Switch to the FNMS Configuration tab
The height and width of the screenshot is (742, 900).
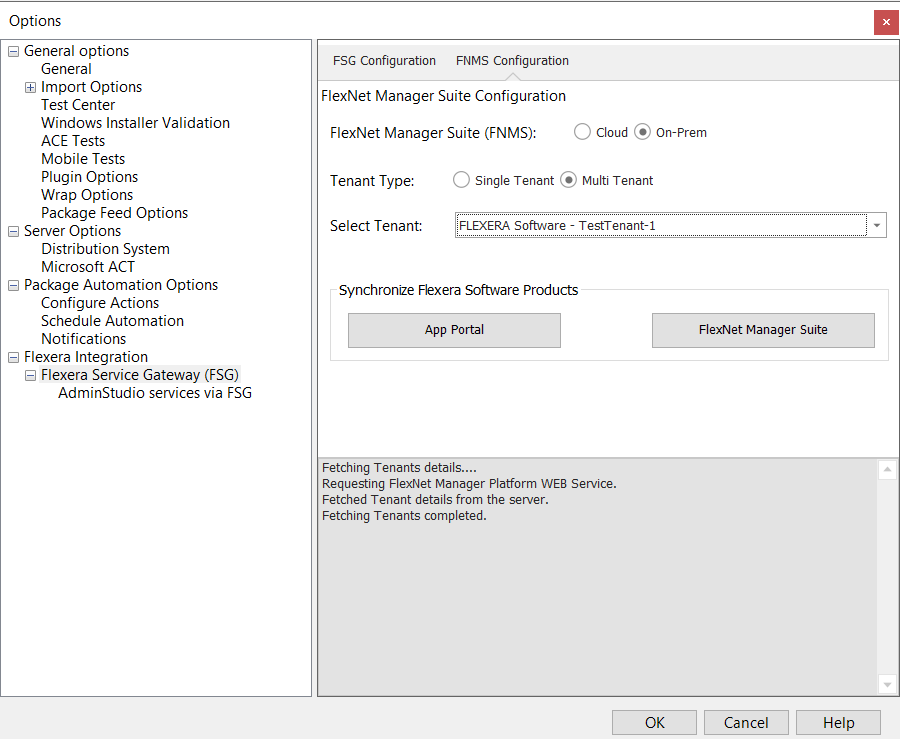click(512, 61)
